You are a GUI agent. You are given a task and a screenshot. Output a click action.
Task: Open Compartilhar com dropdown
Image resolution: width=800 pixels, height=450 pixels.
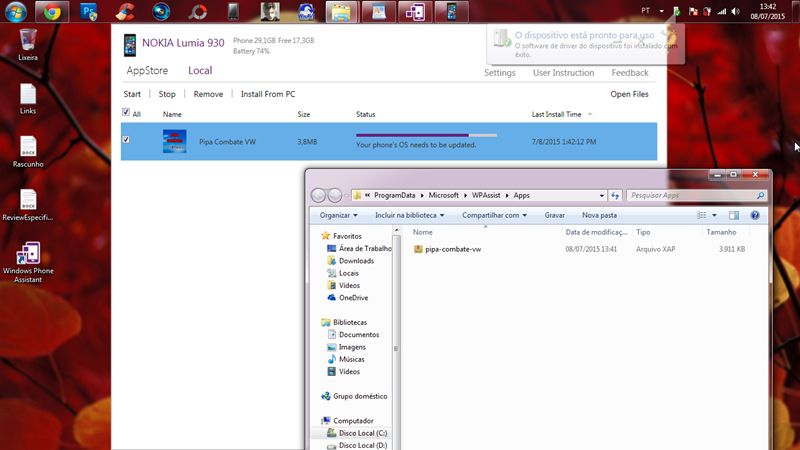coord(494,215)
